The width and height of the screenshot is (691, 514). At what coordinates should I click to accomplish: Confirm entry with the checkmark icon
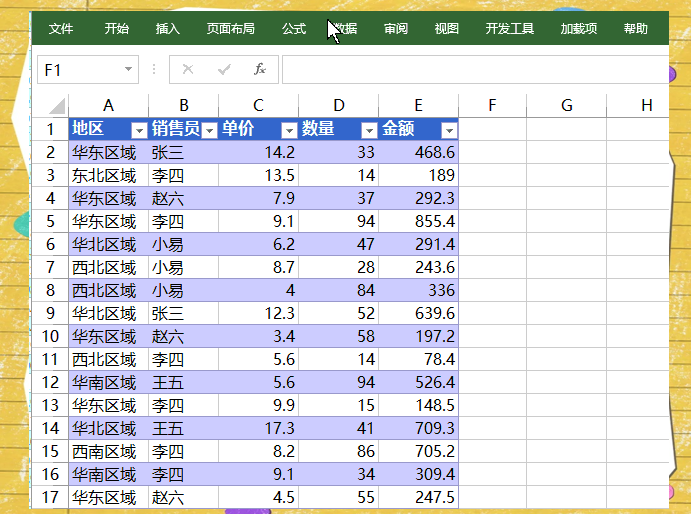(224, 69)
